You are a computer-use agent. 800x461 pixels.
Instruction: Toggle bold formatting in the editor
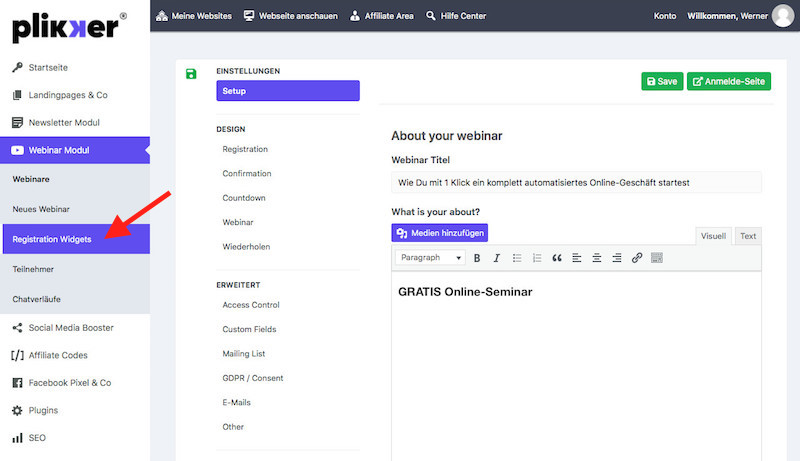[x=477, y=258]
